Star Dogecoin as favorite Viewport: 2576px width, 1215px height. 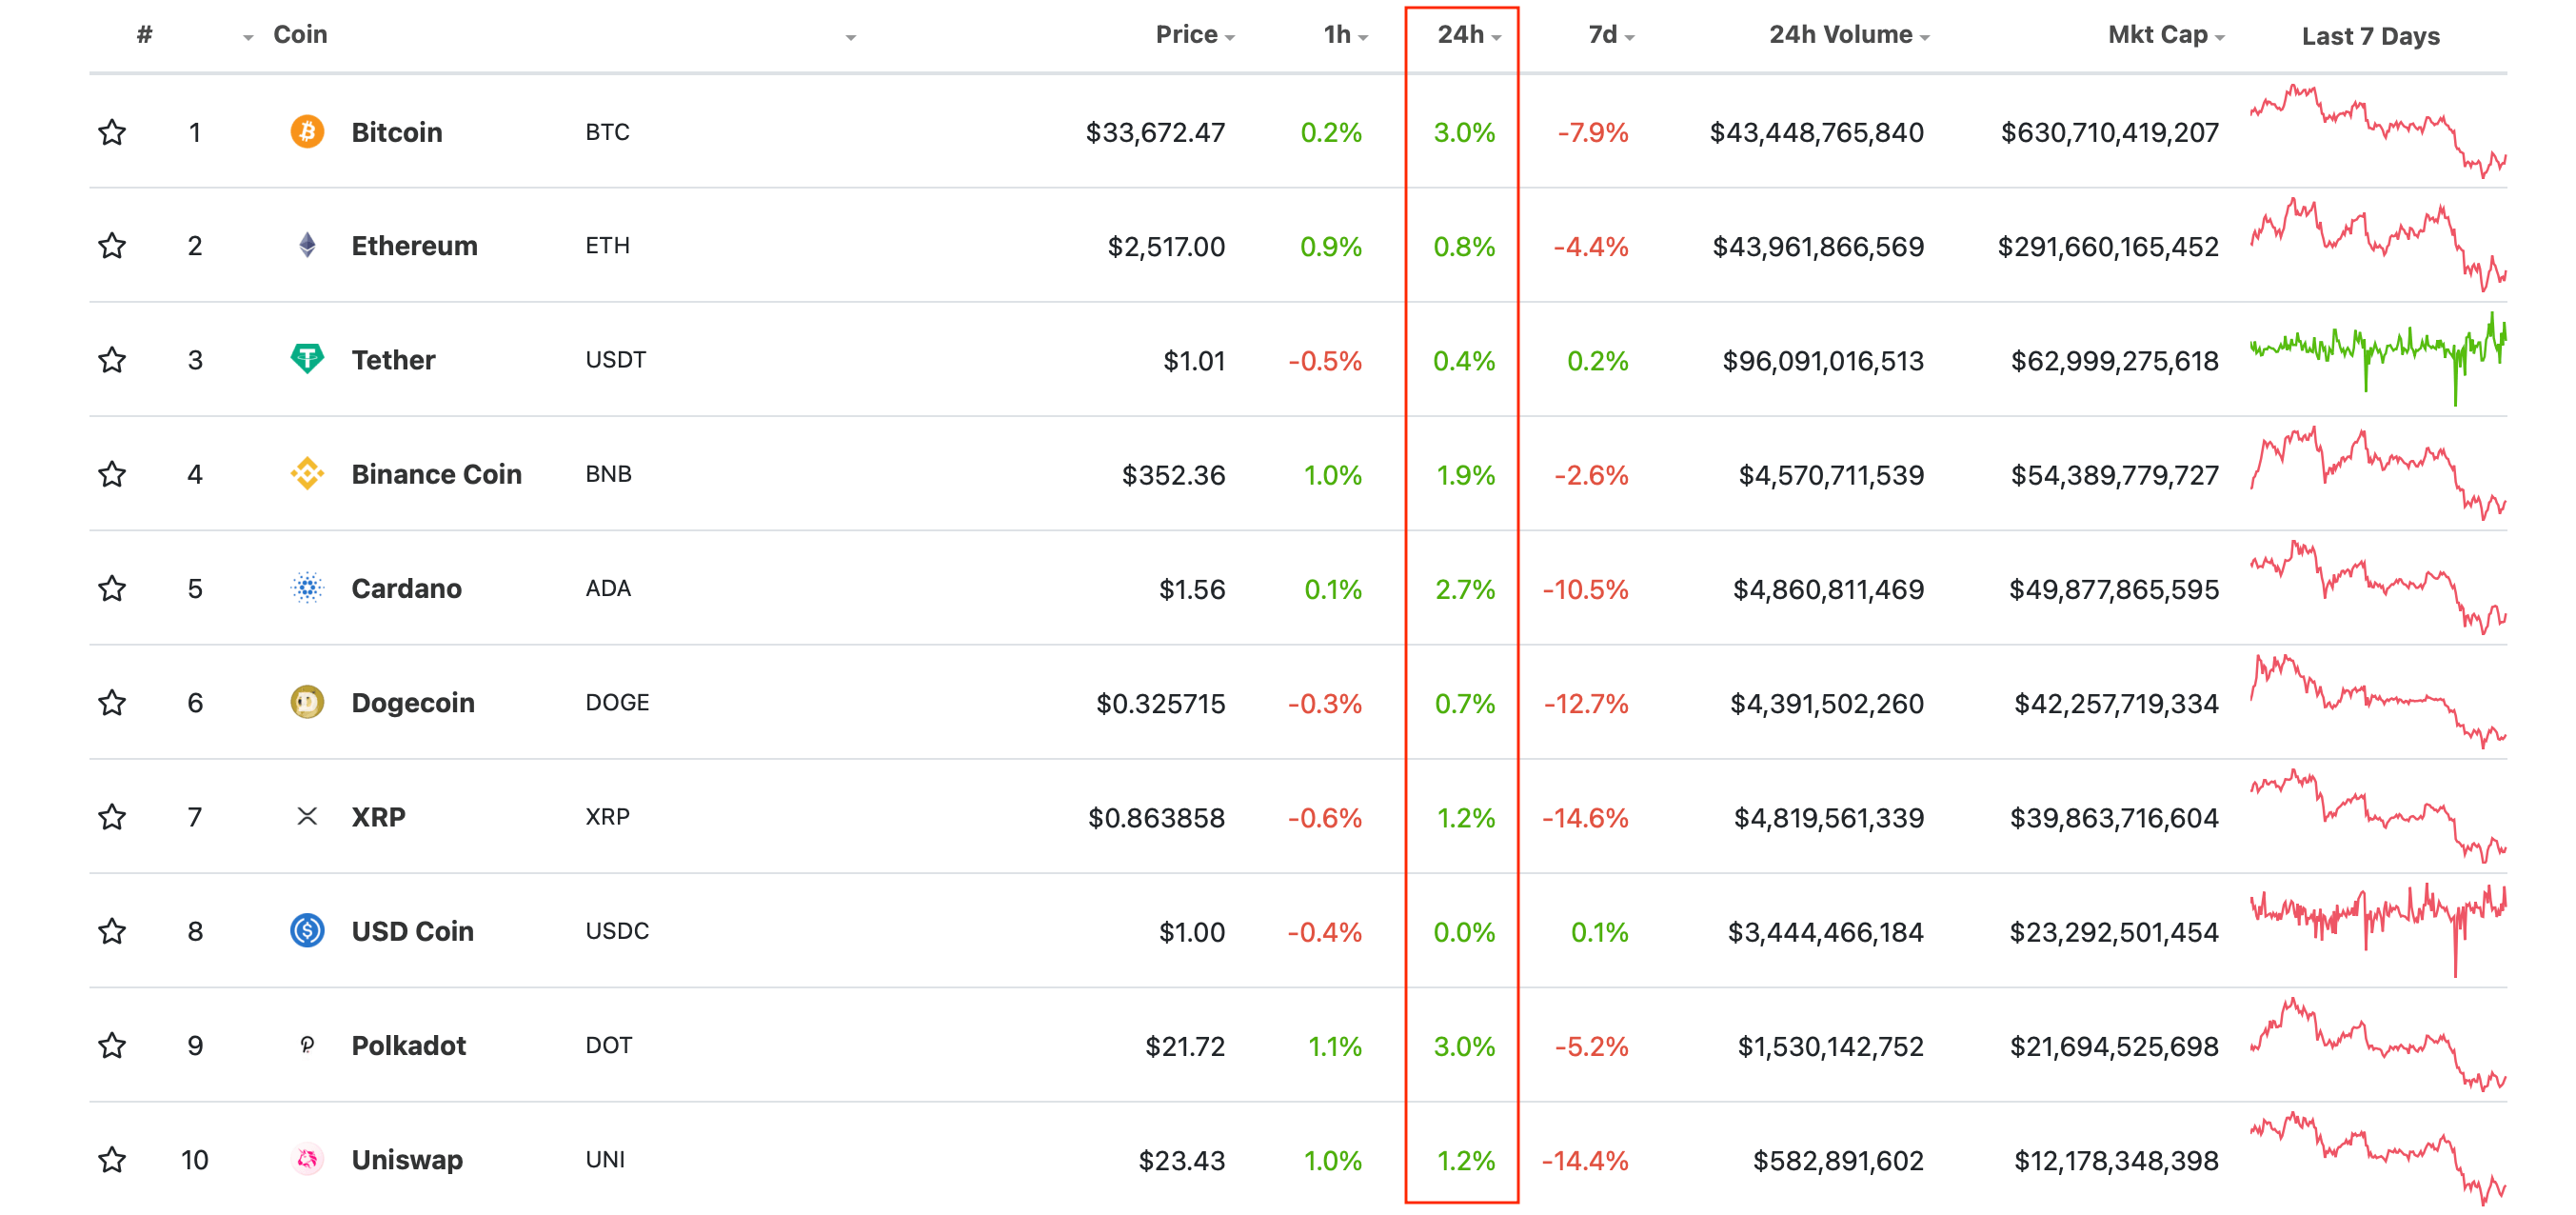112,703
